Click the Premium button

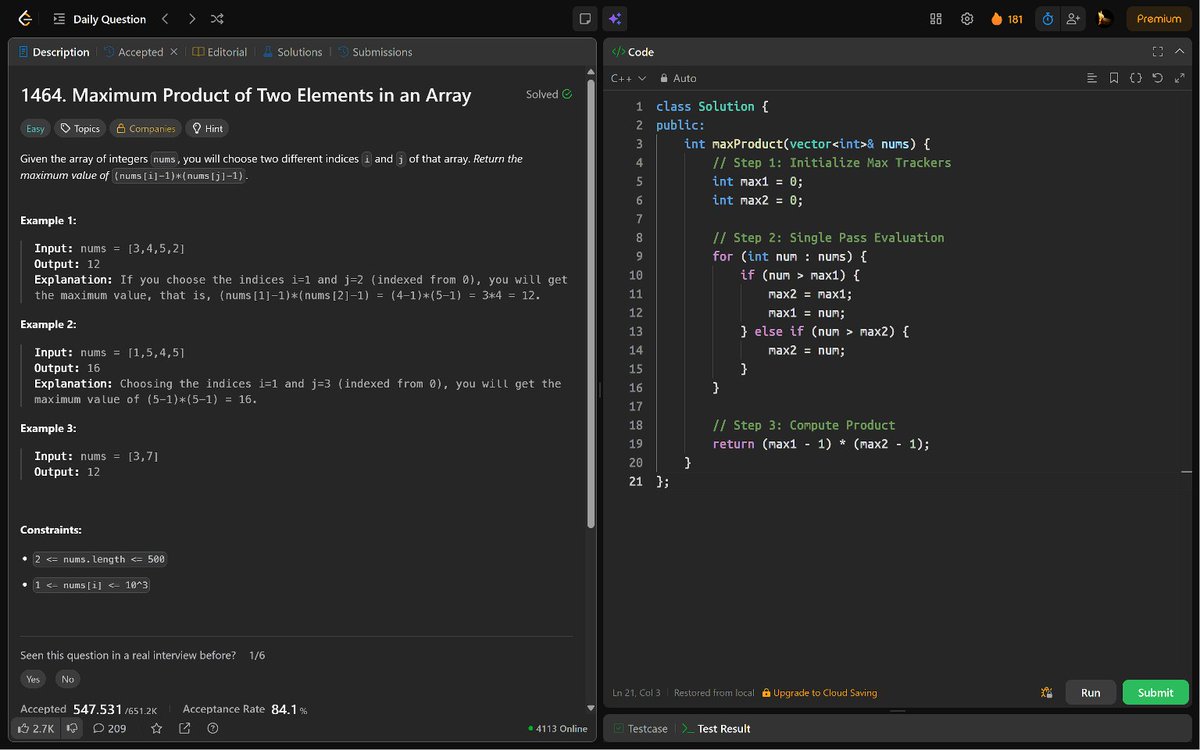(x=1159, y=19)
